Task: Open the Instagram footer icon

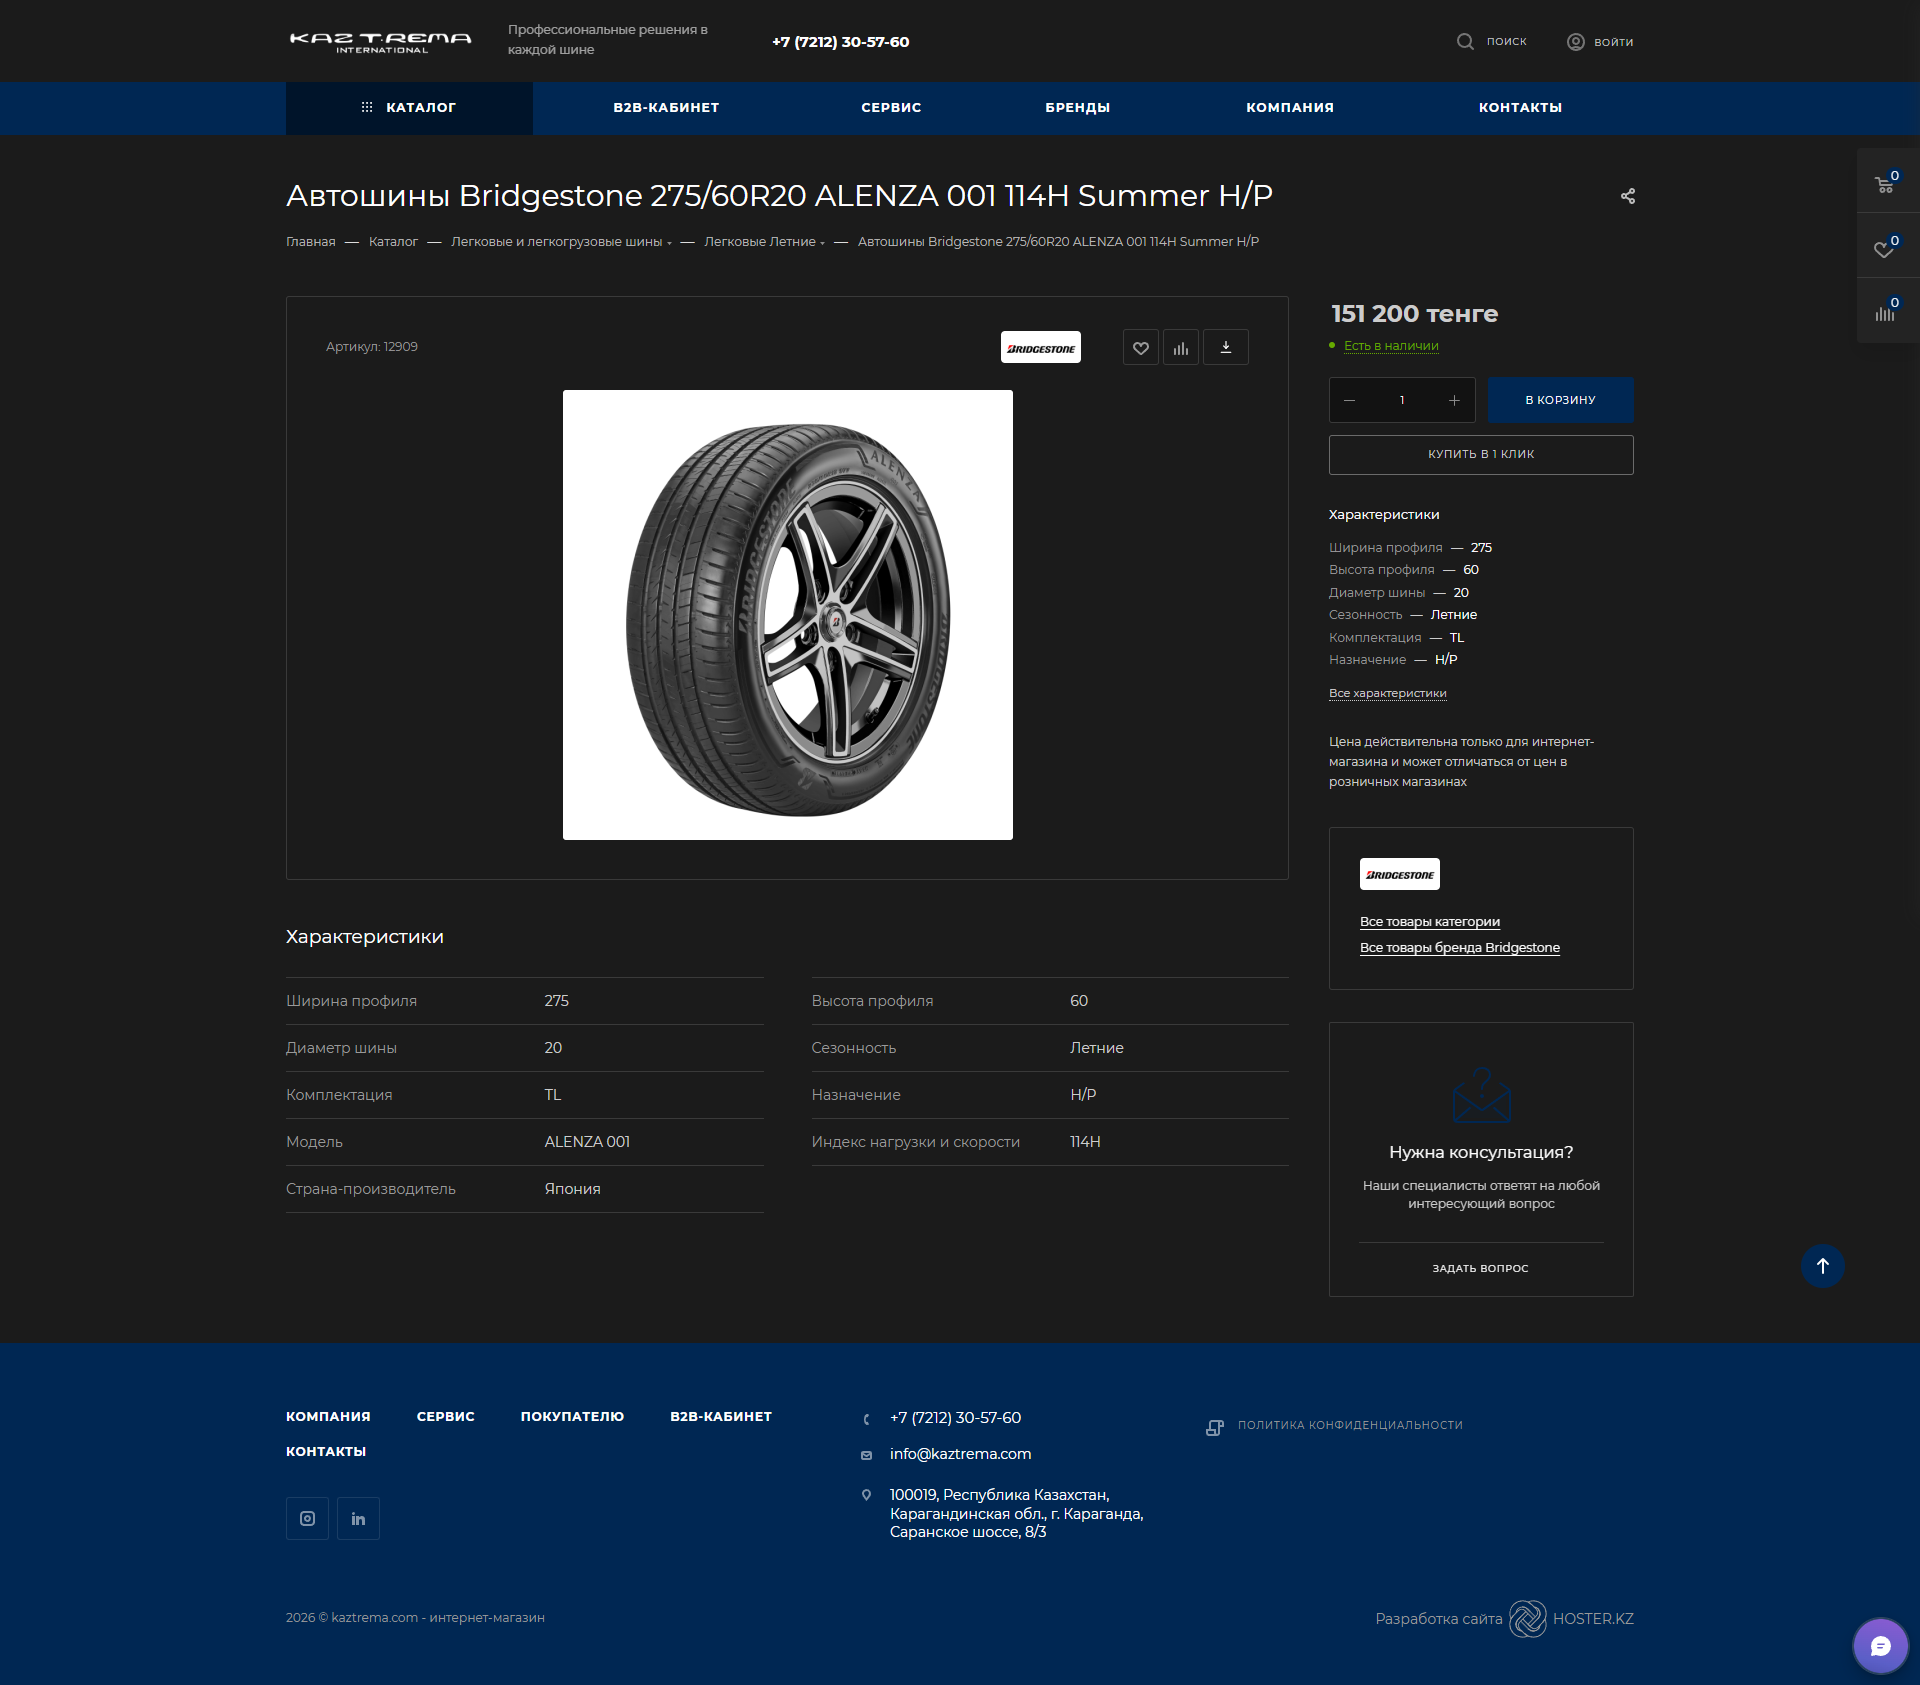Action: (307, 1518)
